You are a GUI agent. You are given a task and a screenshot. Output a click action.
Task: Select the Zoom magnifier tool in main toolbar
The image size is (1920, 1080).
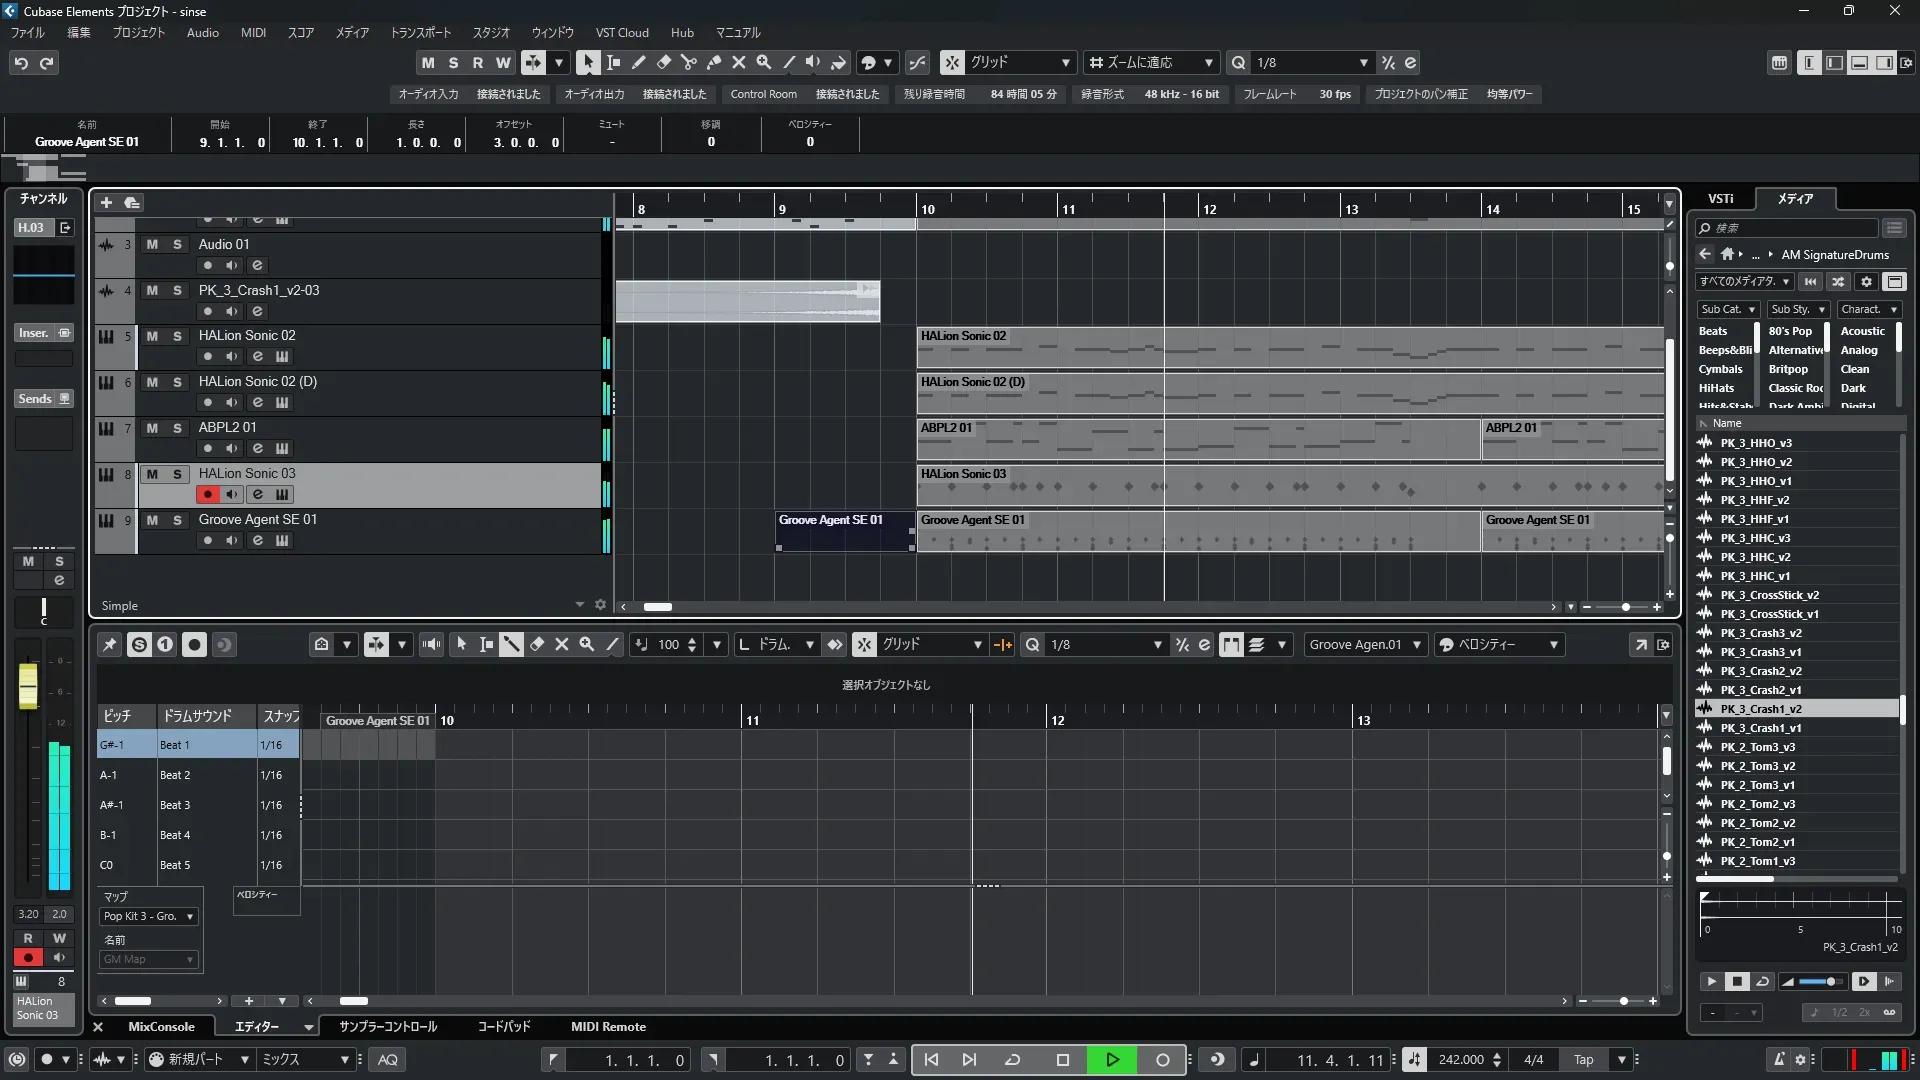pyautogui.click(x=764, y=62)
